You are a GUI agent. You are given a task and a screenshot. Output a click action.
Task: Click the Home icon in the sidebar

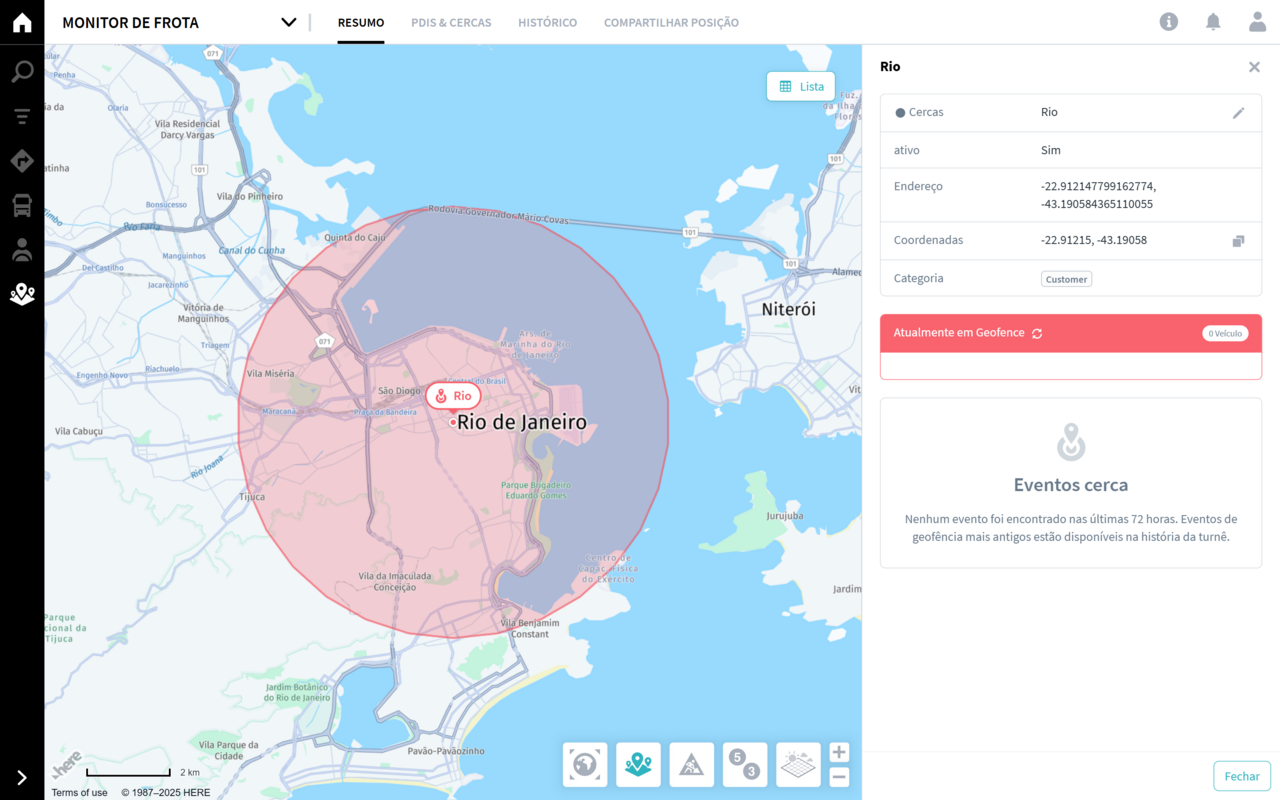(x=22, y=23)
